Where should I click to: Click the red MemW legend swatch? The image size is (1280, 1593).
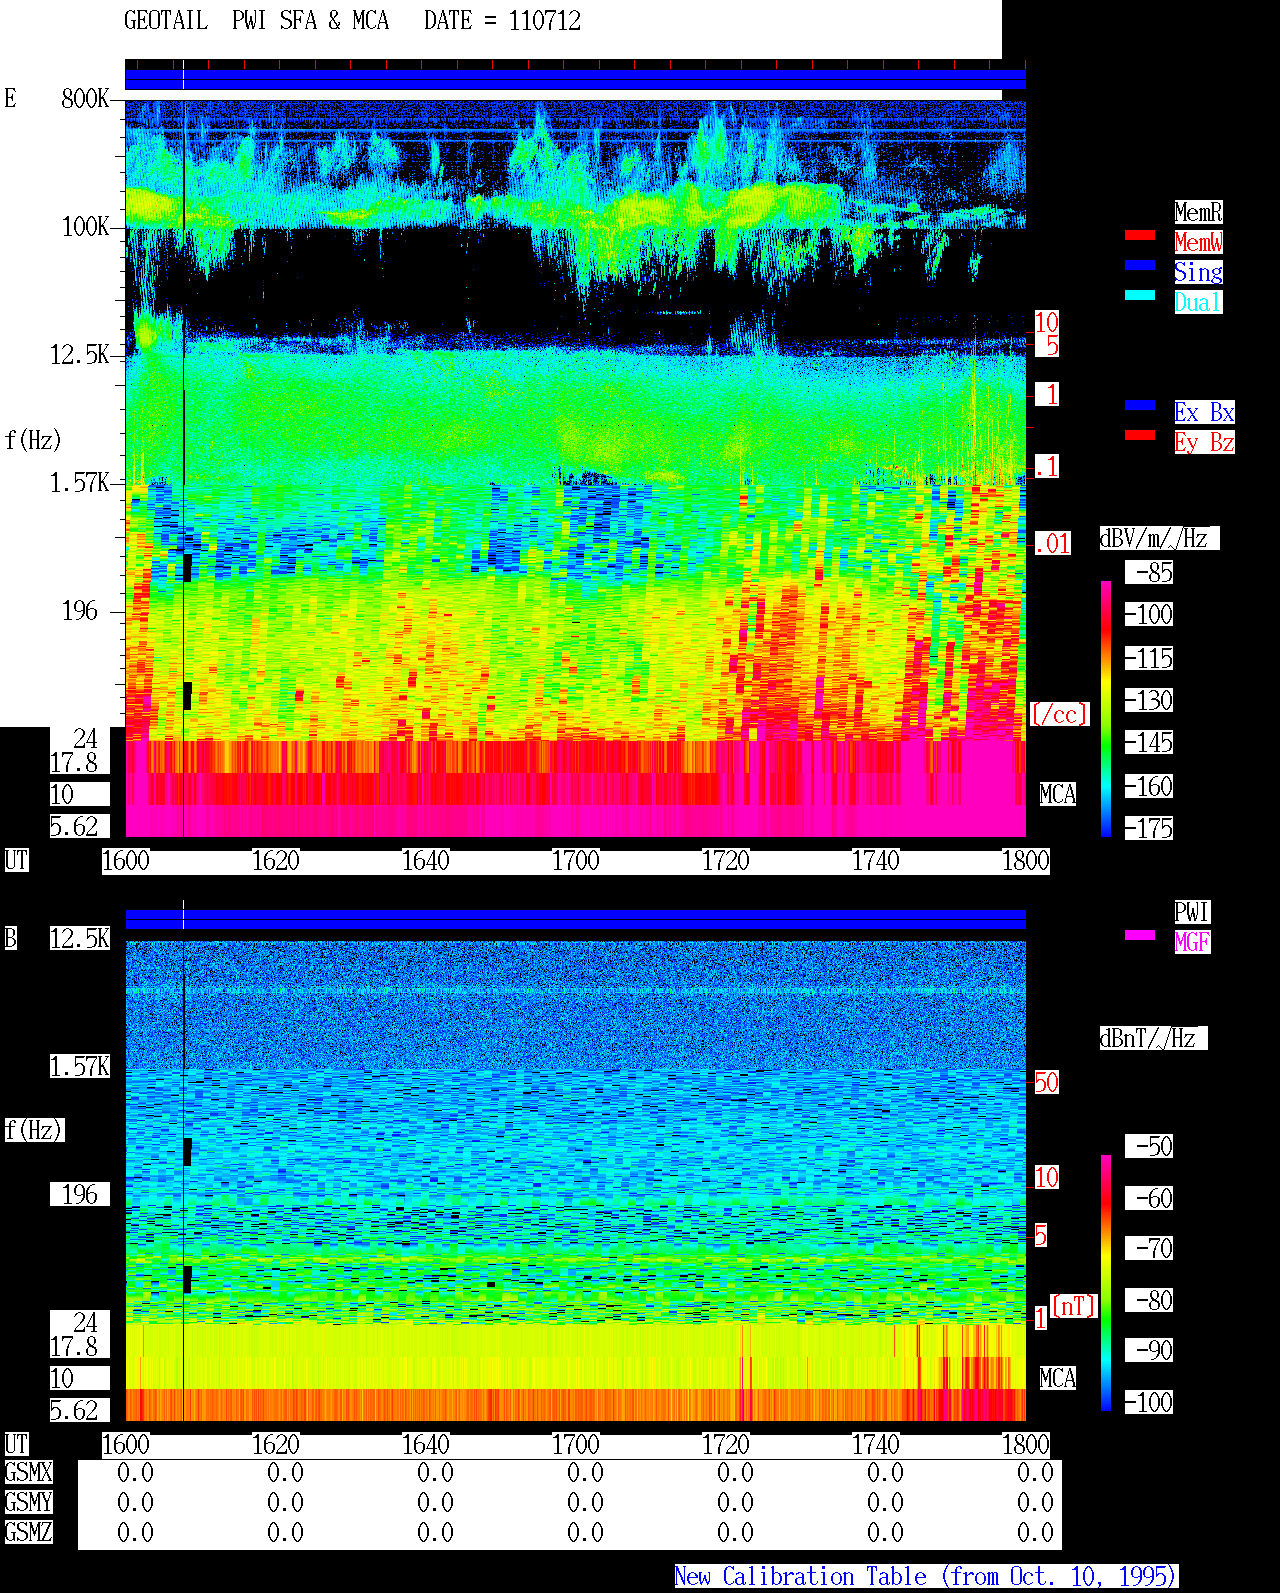pyautogui.click(x=1140, y=235)
